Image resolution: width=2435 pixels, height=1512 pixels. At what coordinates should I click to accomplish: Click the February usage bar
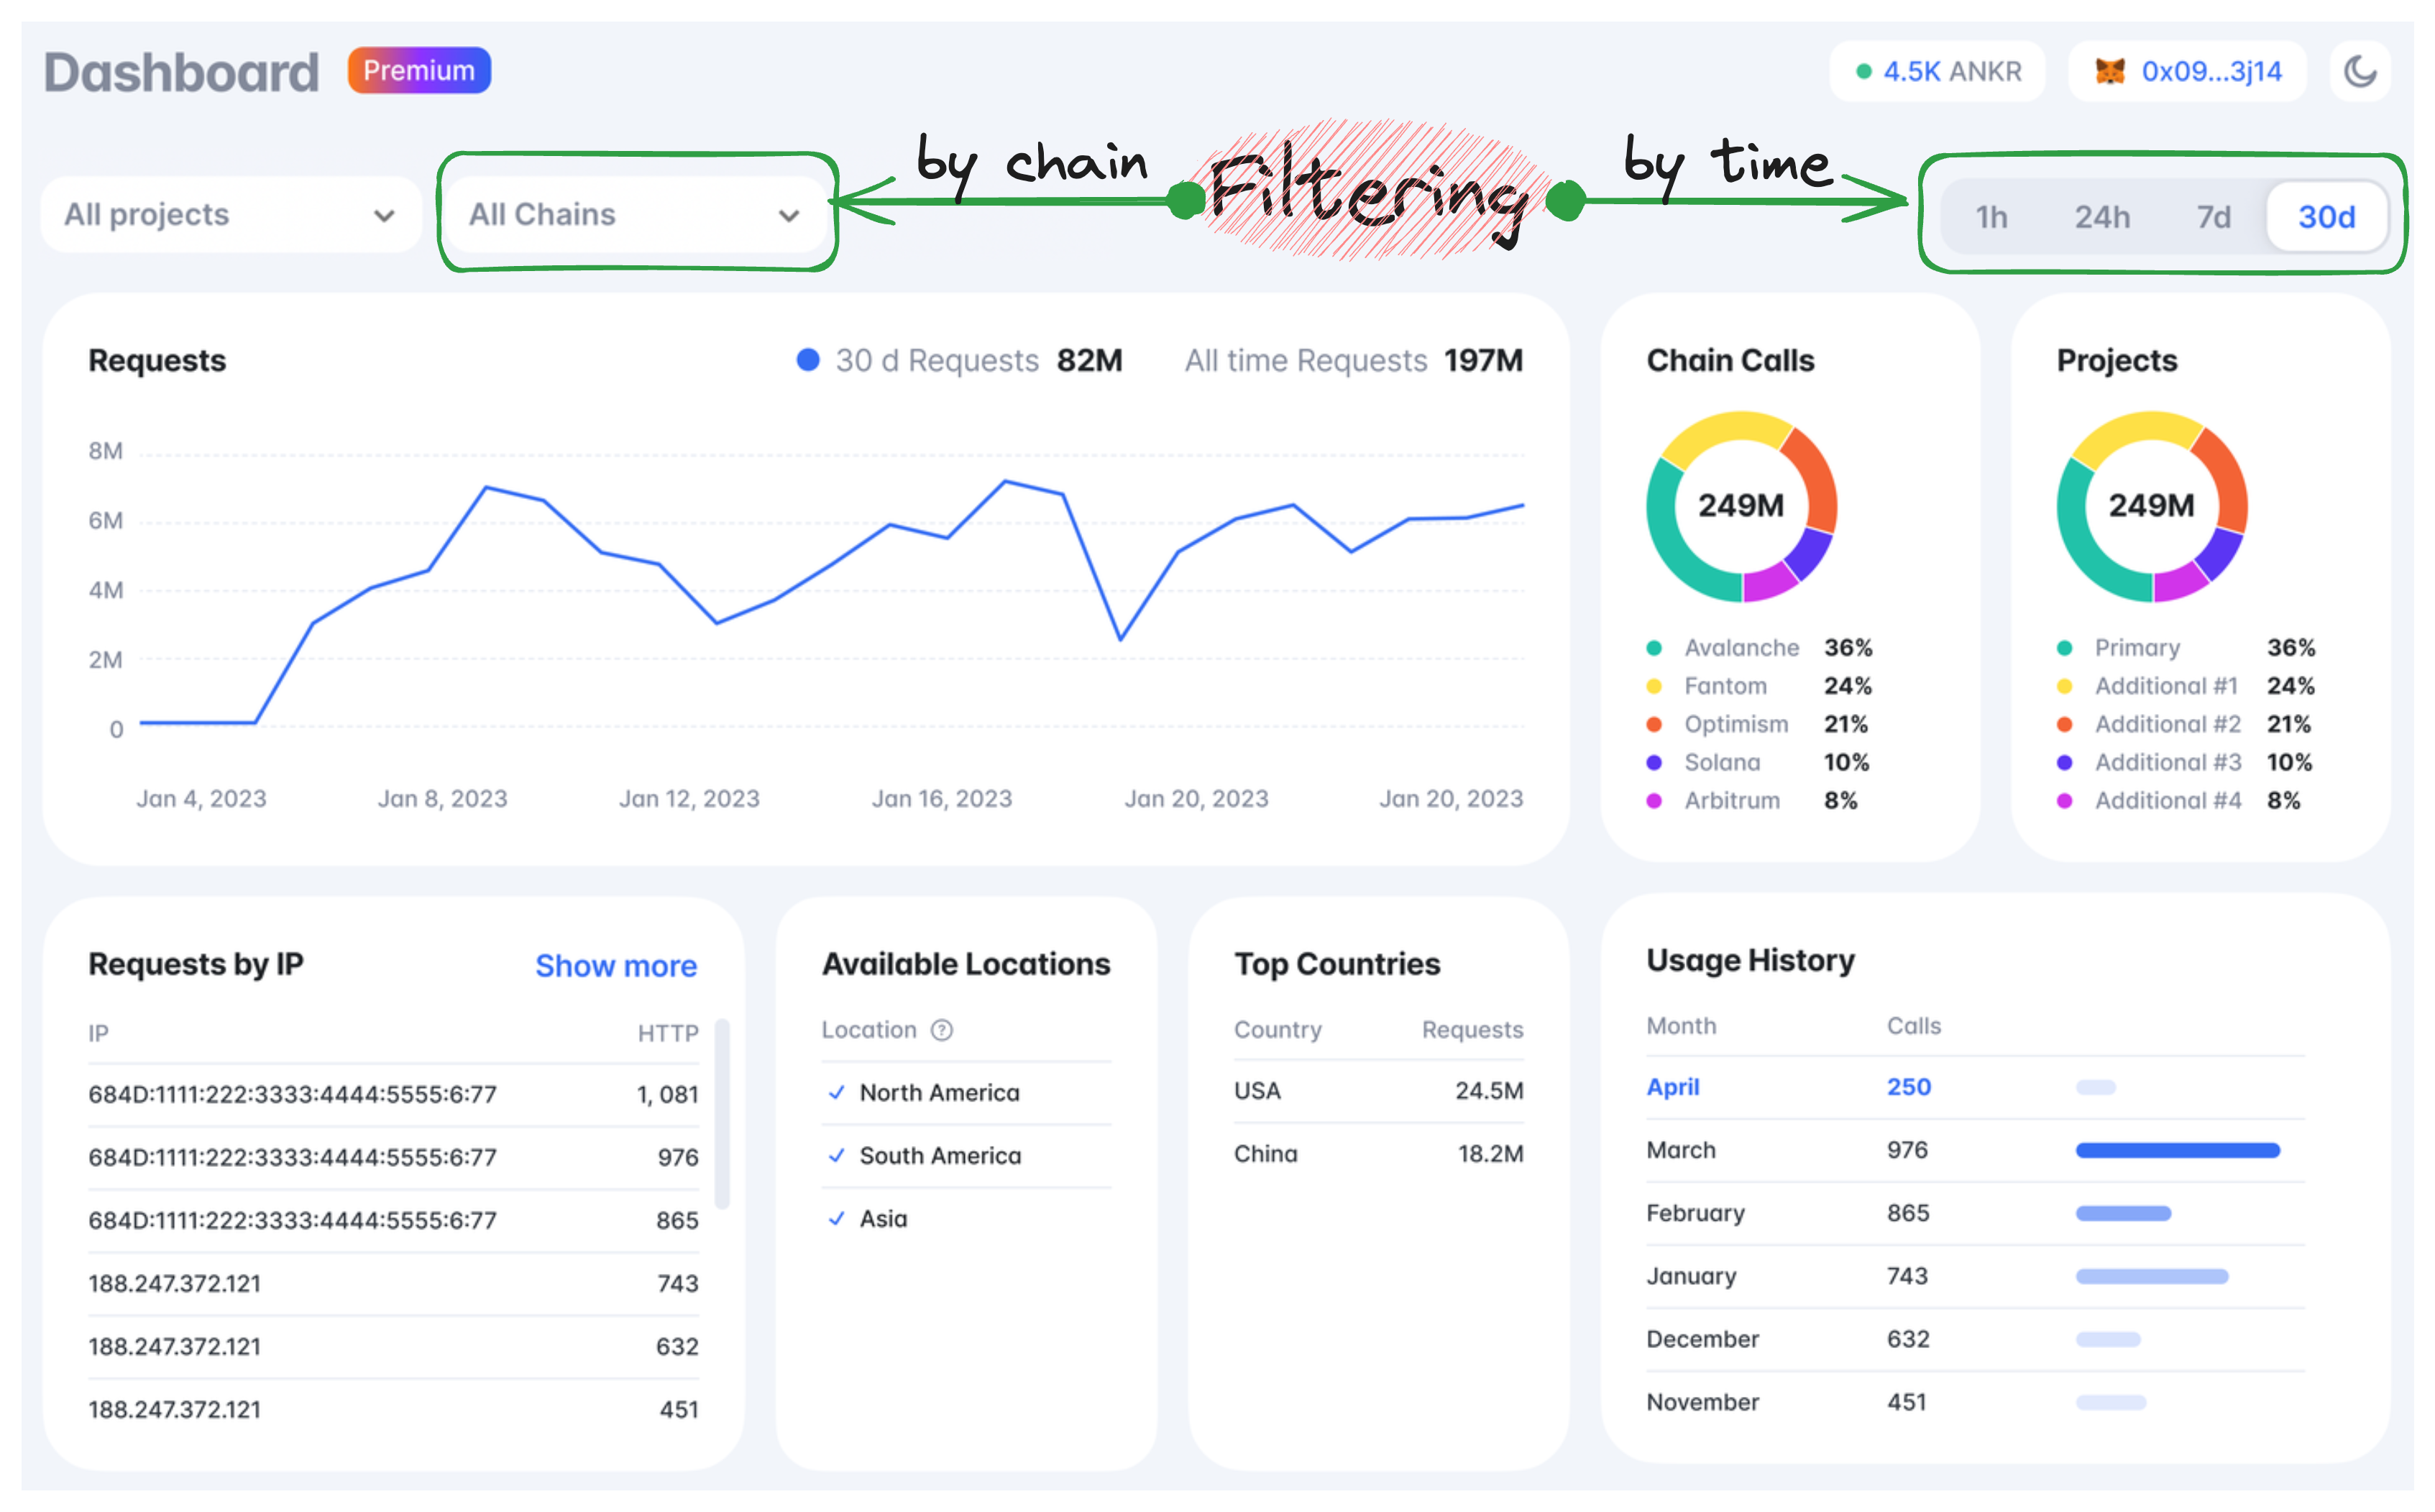pyautogui.click(x=2123, y=1213)
